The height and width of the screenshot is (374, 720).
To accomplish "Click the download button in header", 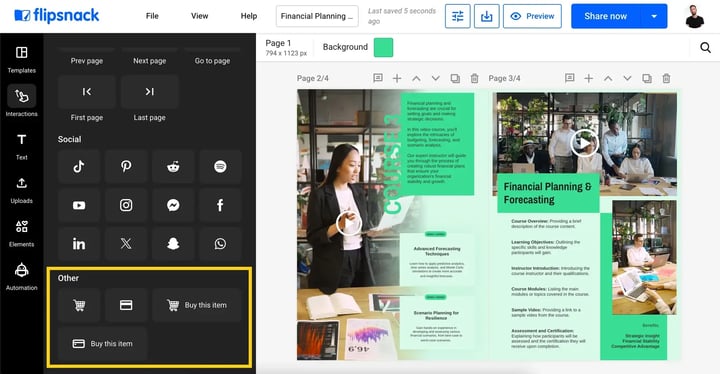I will click(x=486, y=16).
